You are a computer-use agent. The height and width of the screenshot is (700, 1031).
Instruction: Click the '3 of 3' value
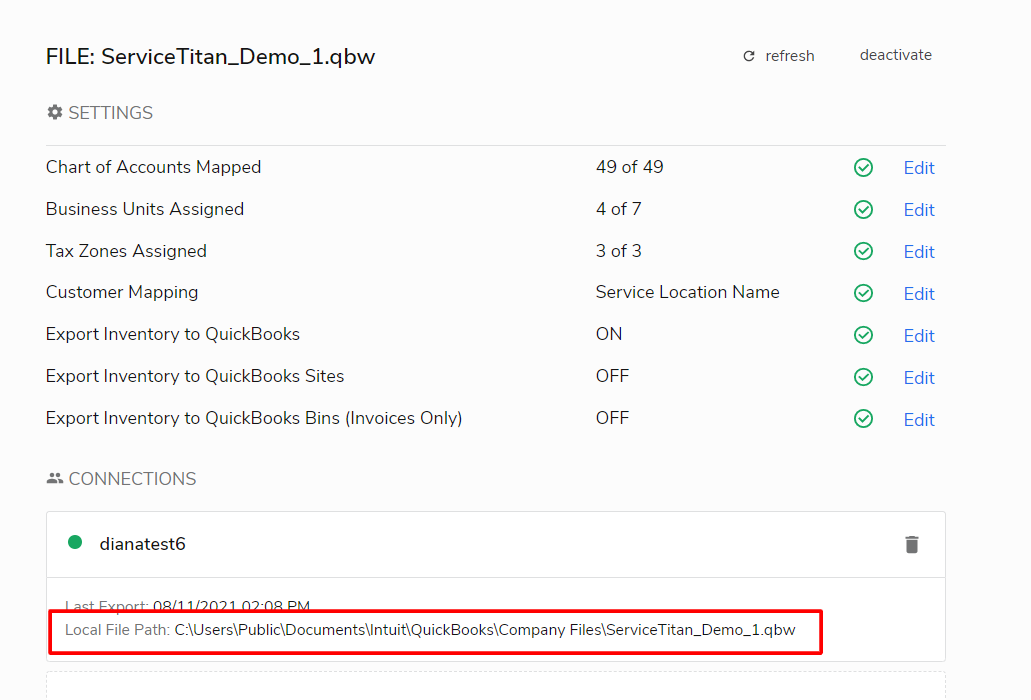coord(618,251)
